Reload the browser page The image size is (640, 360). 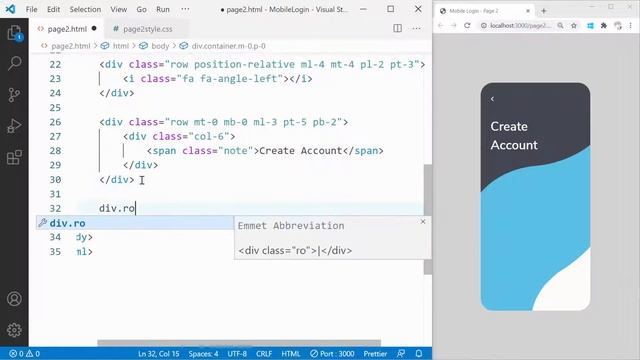coord(467,25)
